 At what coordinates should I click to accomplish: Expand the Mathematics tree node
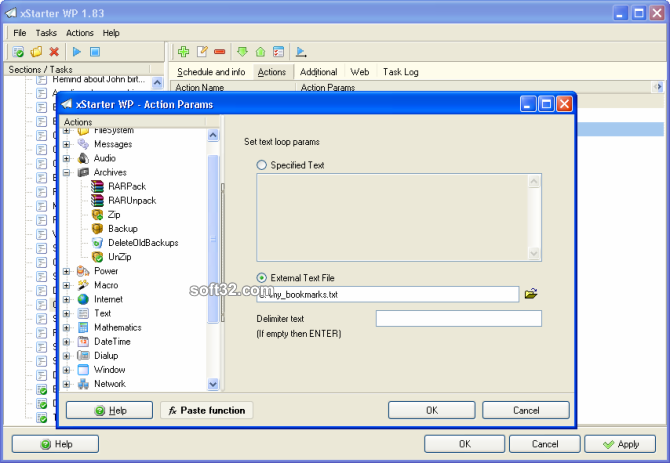[x=67, y=328]
